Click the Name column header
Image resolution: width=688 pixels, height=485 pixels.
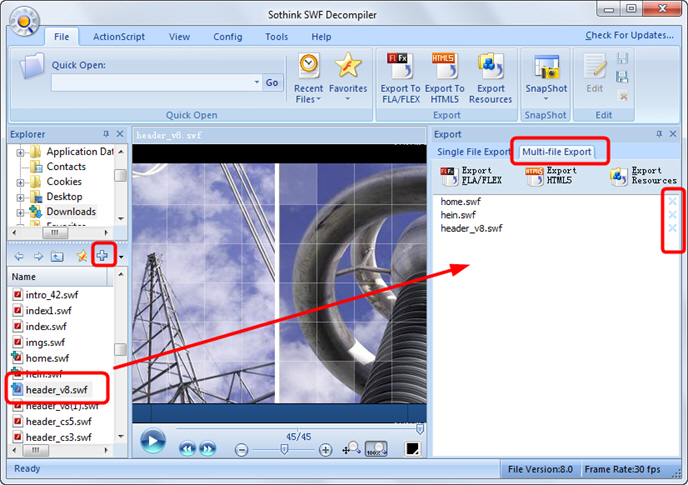click(x=57, y=277)
